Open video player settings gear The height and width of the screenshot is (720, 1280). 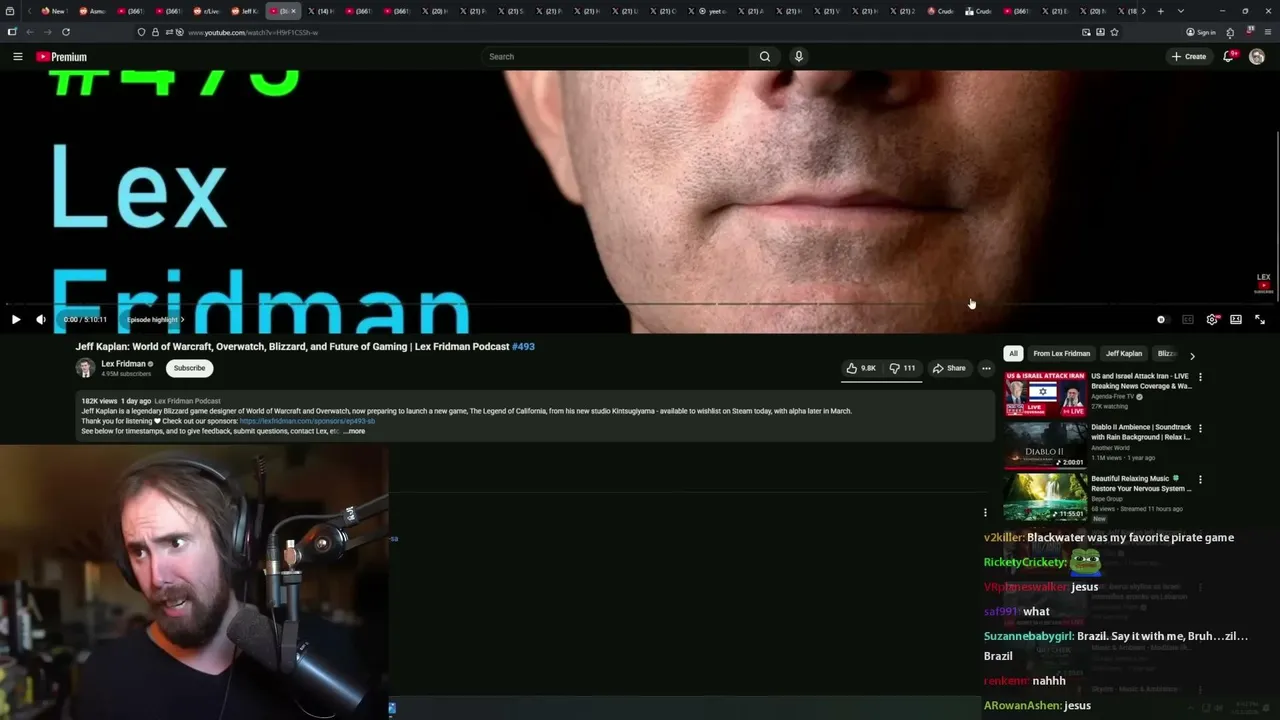tap(1212, 320)
